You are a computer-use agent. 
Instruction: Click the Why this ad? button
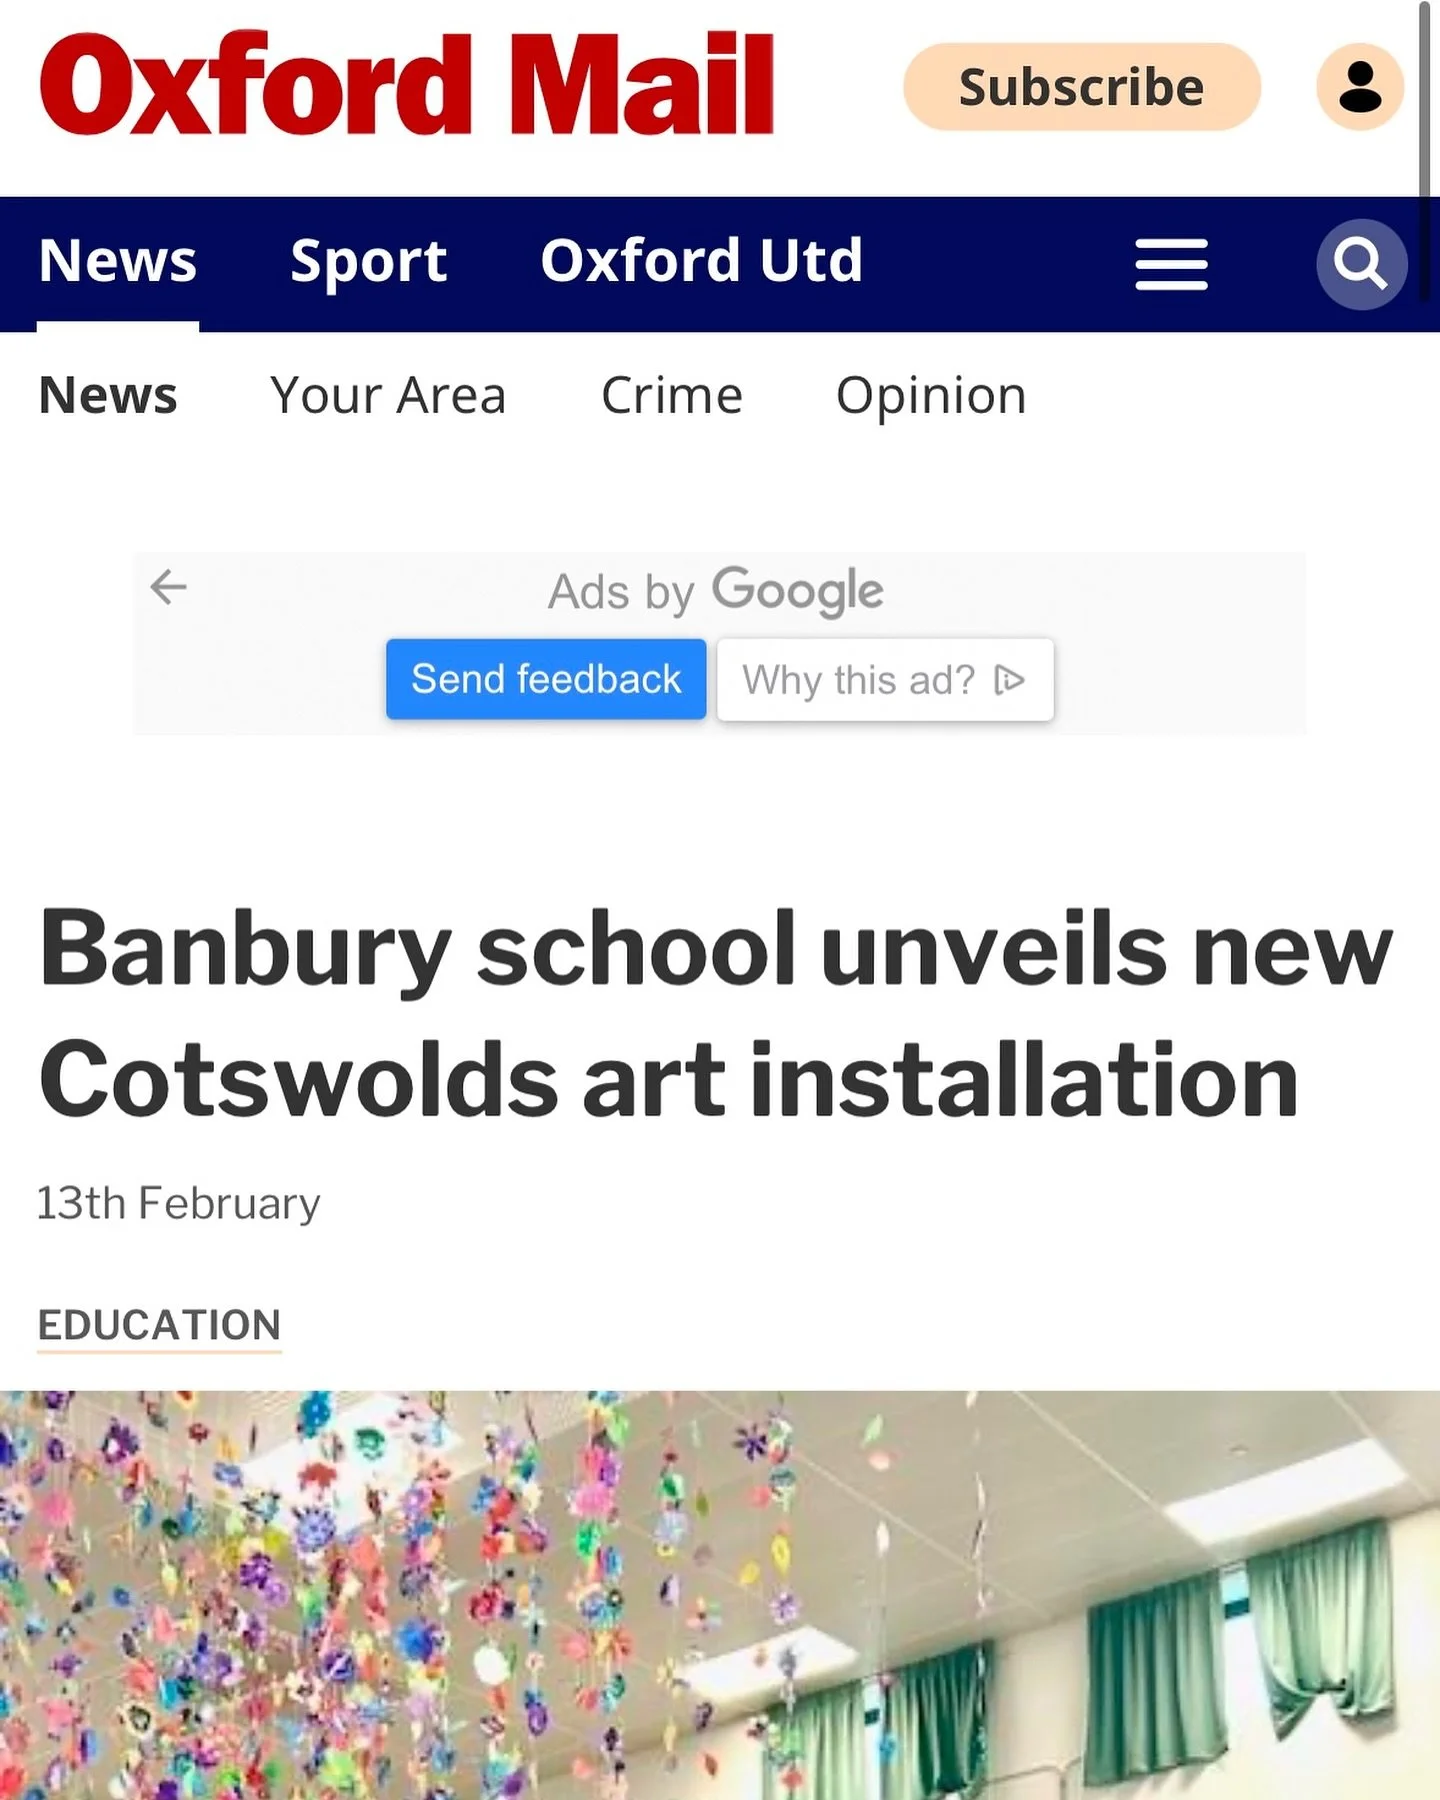pyautogui.click(x=885, y=680)
